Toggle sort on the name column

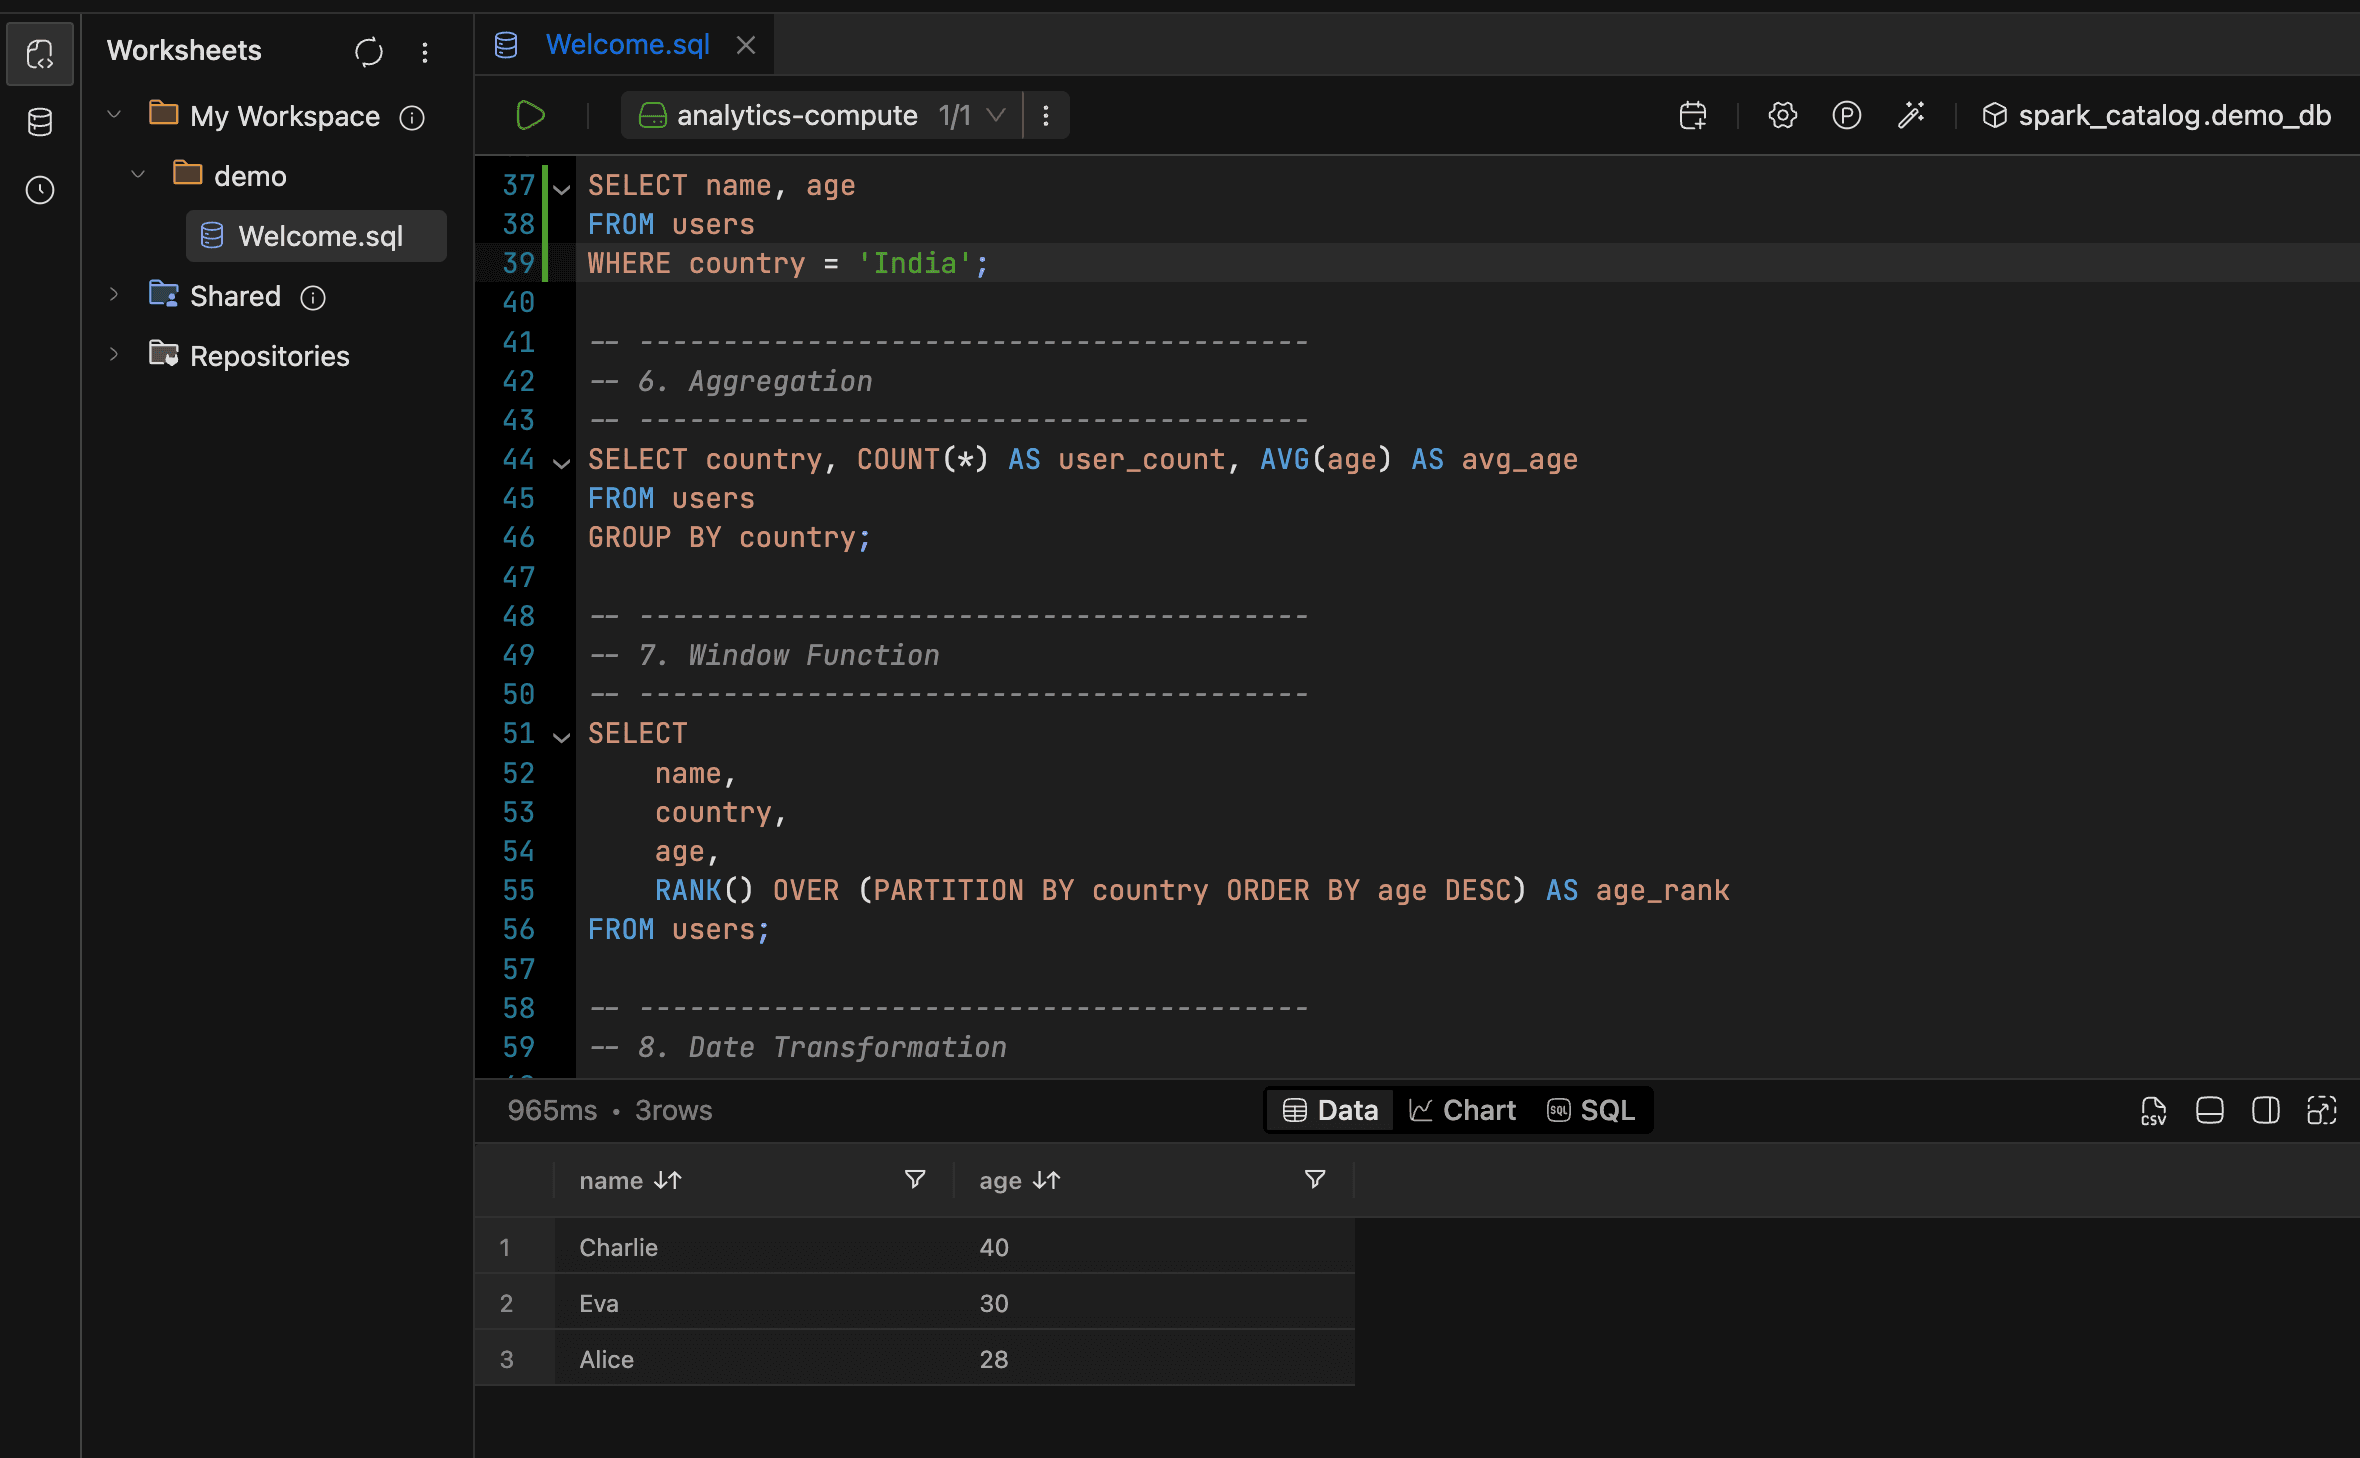[x=667, y=1181]
